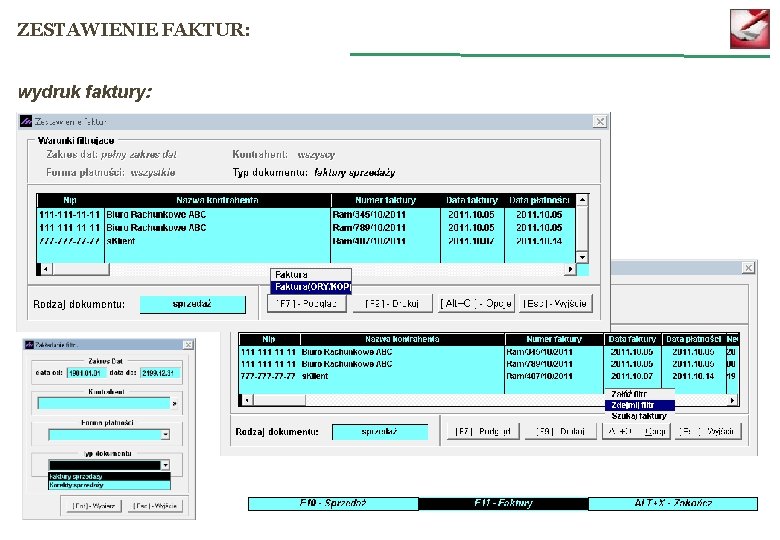Viewport: 780px width, 540px height.
Task: Click F11 - Faktury bottom bar item
Action: tap(503, 503)
